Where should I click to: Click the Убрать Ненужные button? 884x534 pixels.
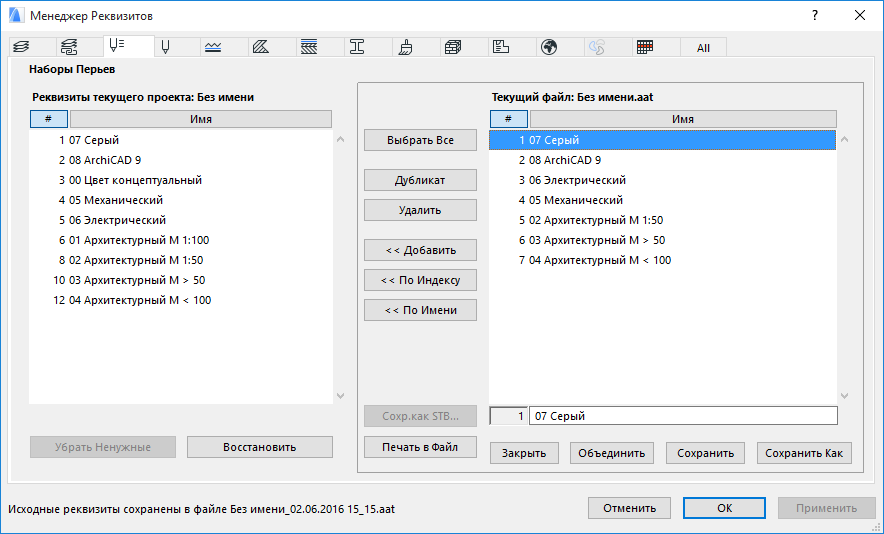click(x=103, y=447)
